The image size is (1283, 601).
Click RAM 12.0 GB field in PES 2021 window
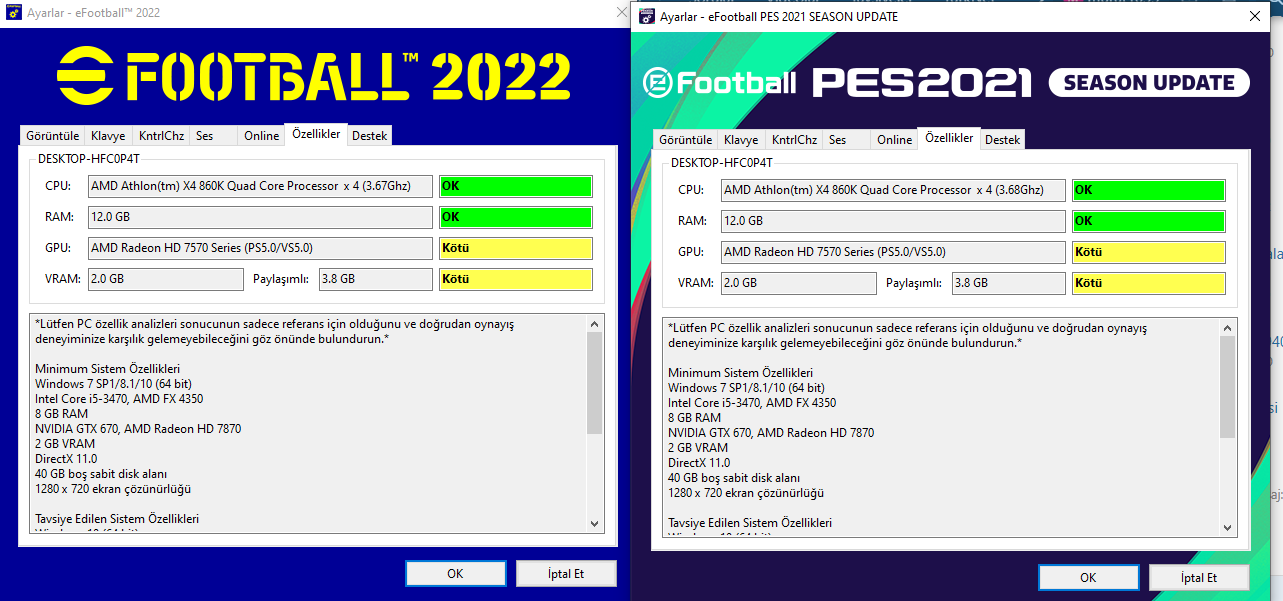[893, 221]
